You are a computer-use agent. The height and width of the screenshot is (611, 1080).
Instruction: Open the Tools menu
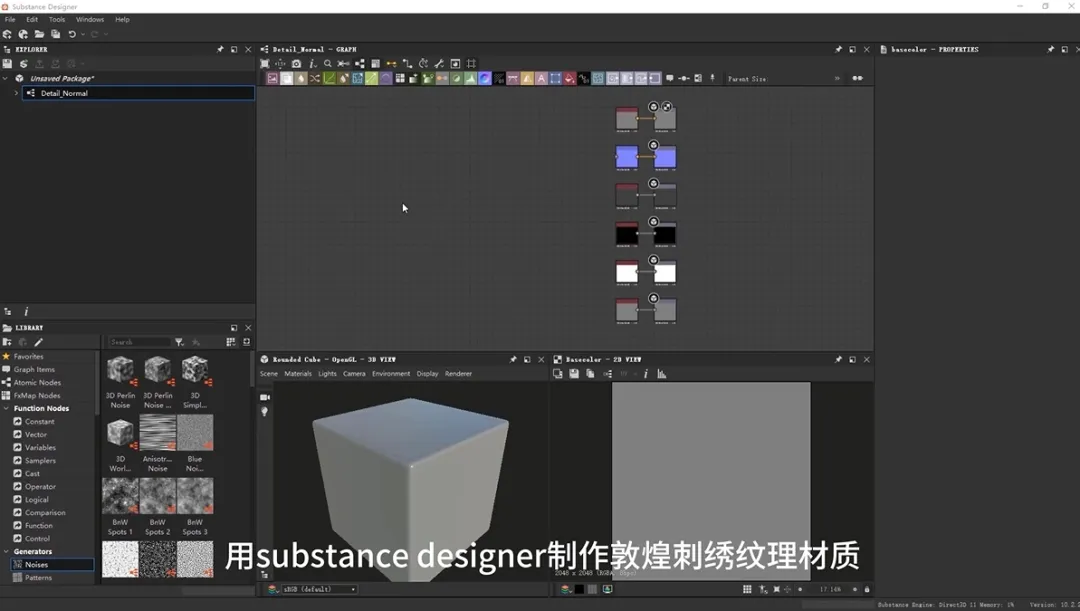(56, 19)
